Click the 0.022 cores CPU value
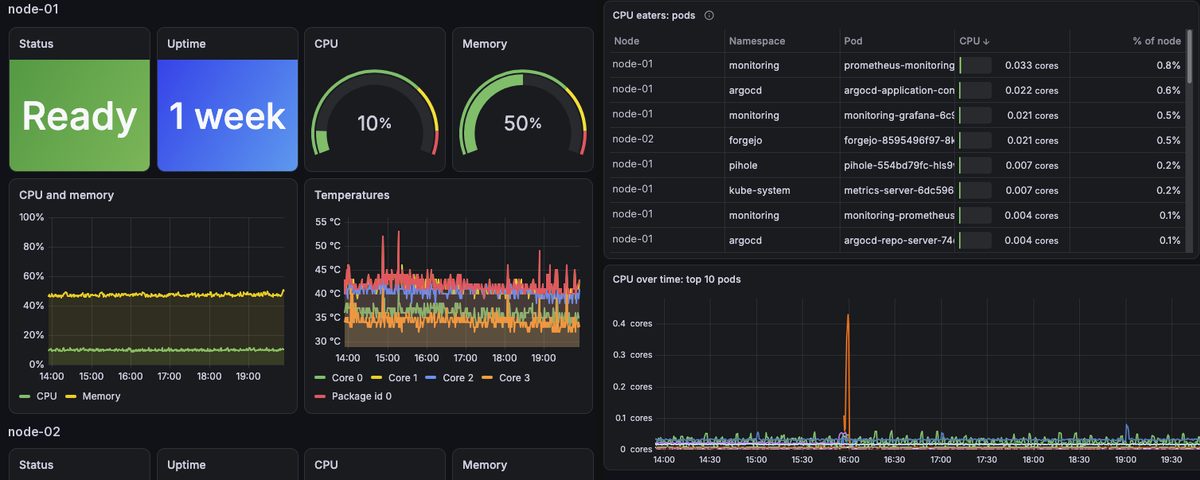The width and height of the screenshot is (1200, 480). 1031,90
